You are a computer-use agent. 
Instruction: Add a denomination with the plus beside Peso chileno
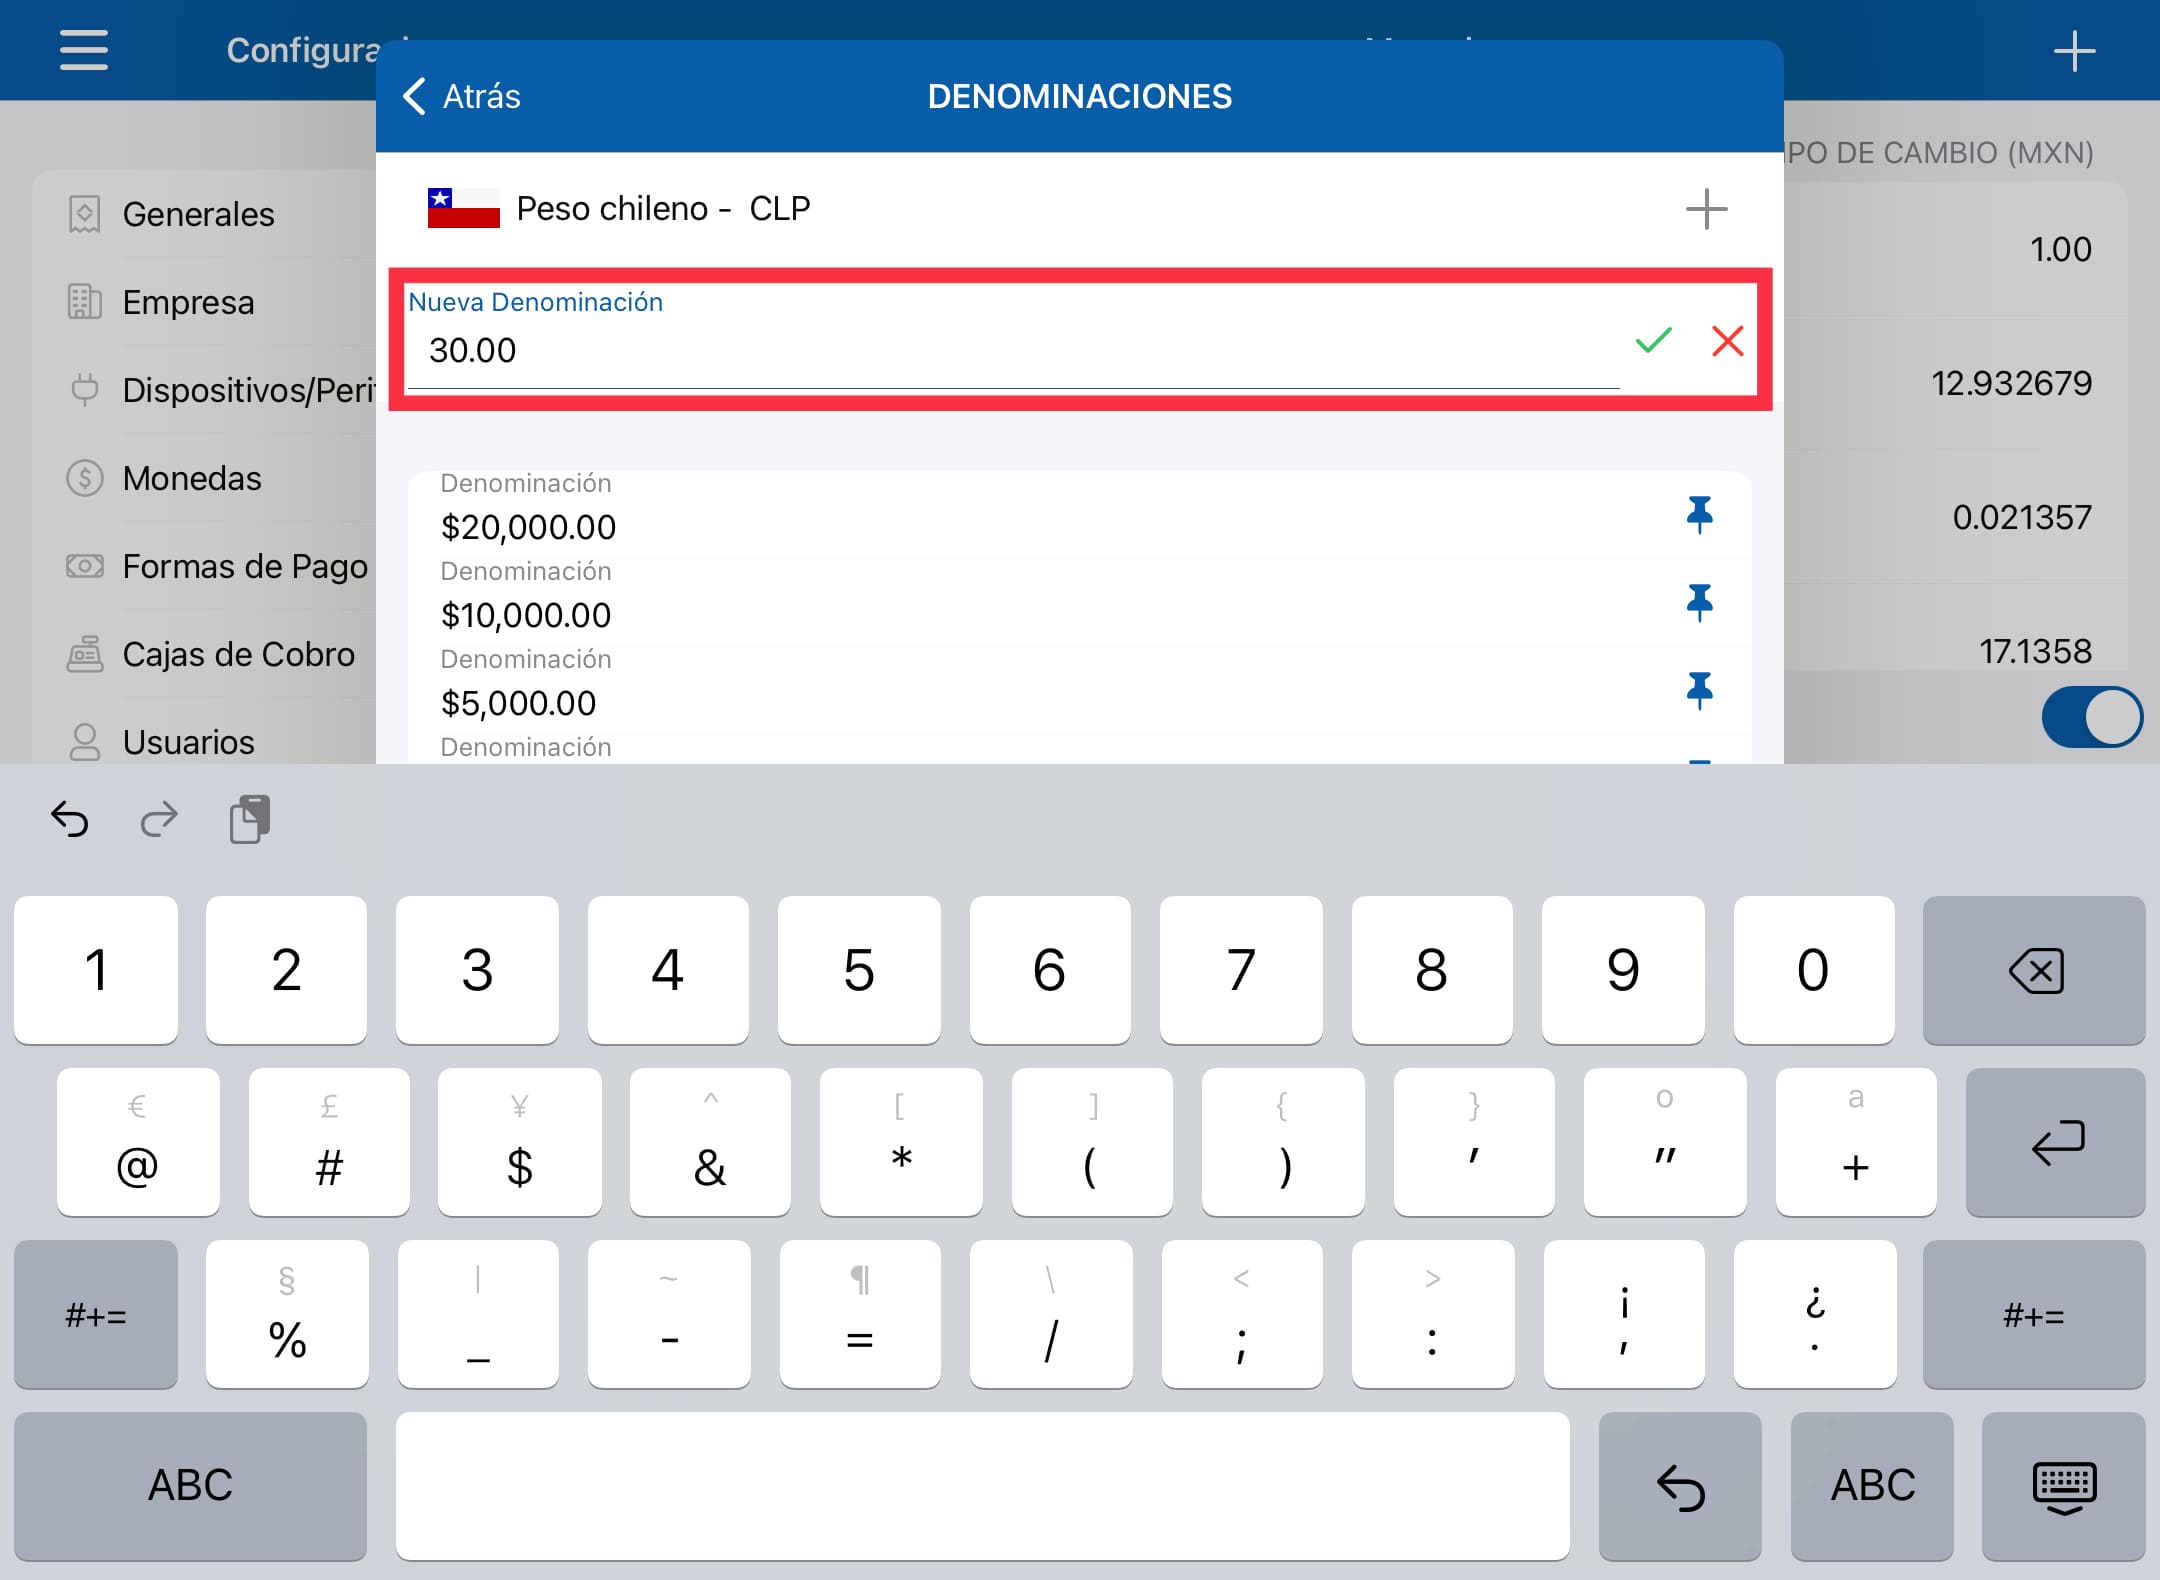click(x=1706, y=209)
